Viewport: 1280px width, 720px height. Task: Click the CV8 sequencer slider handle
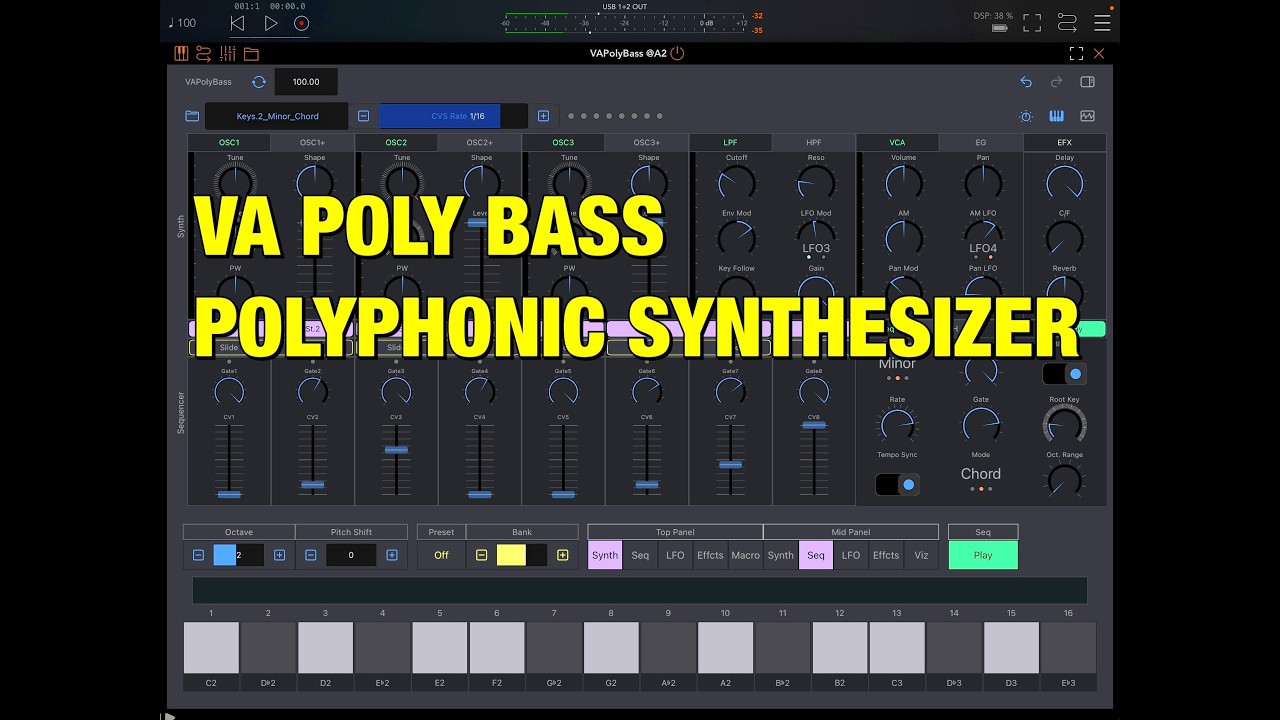click(814, 425)
